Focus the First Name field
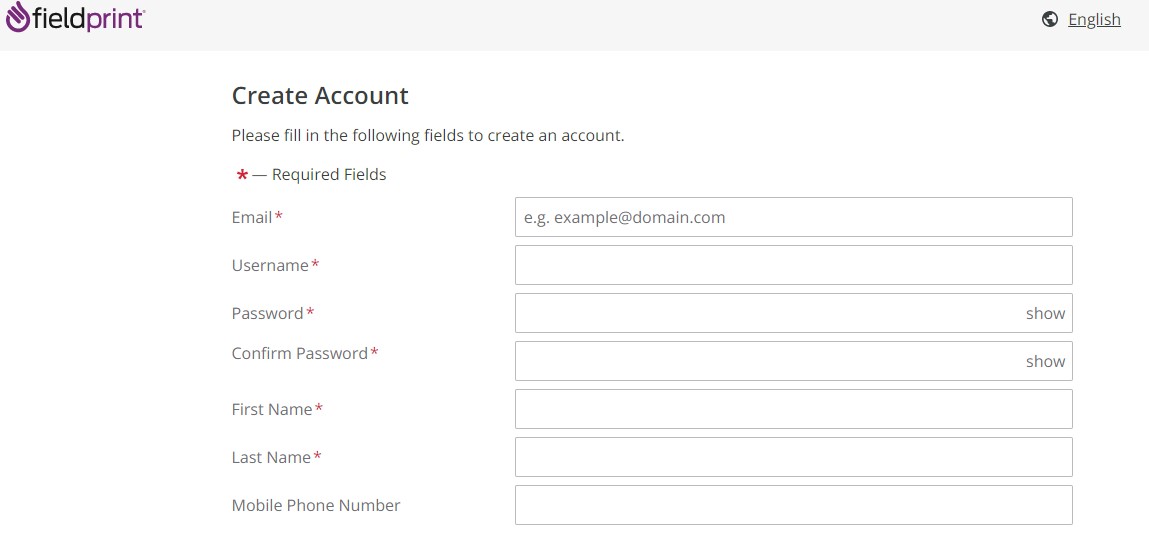The width and height of the screenshot is (1149, 534). (794, 409)
